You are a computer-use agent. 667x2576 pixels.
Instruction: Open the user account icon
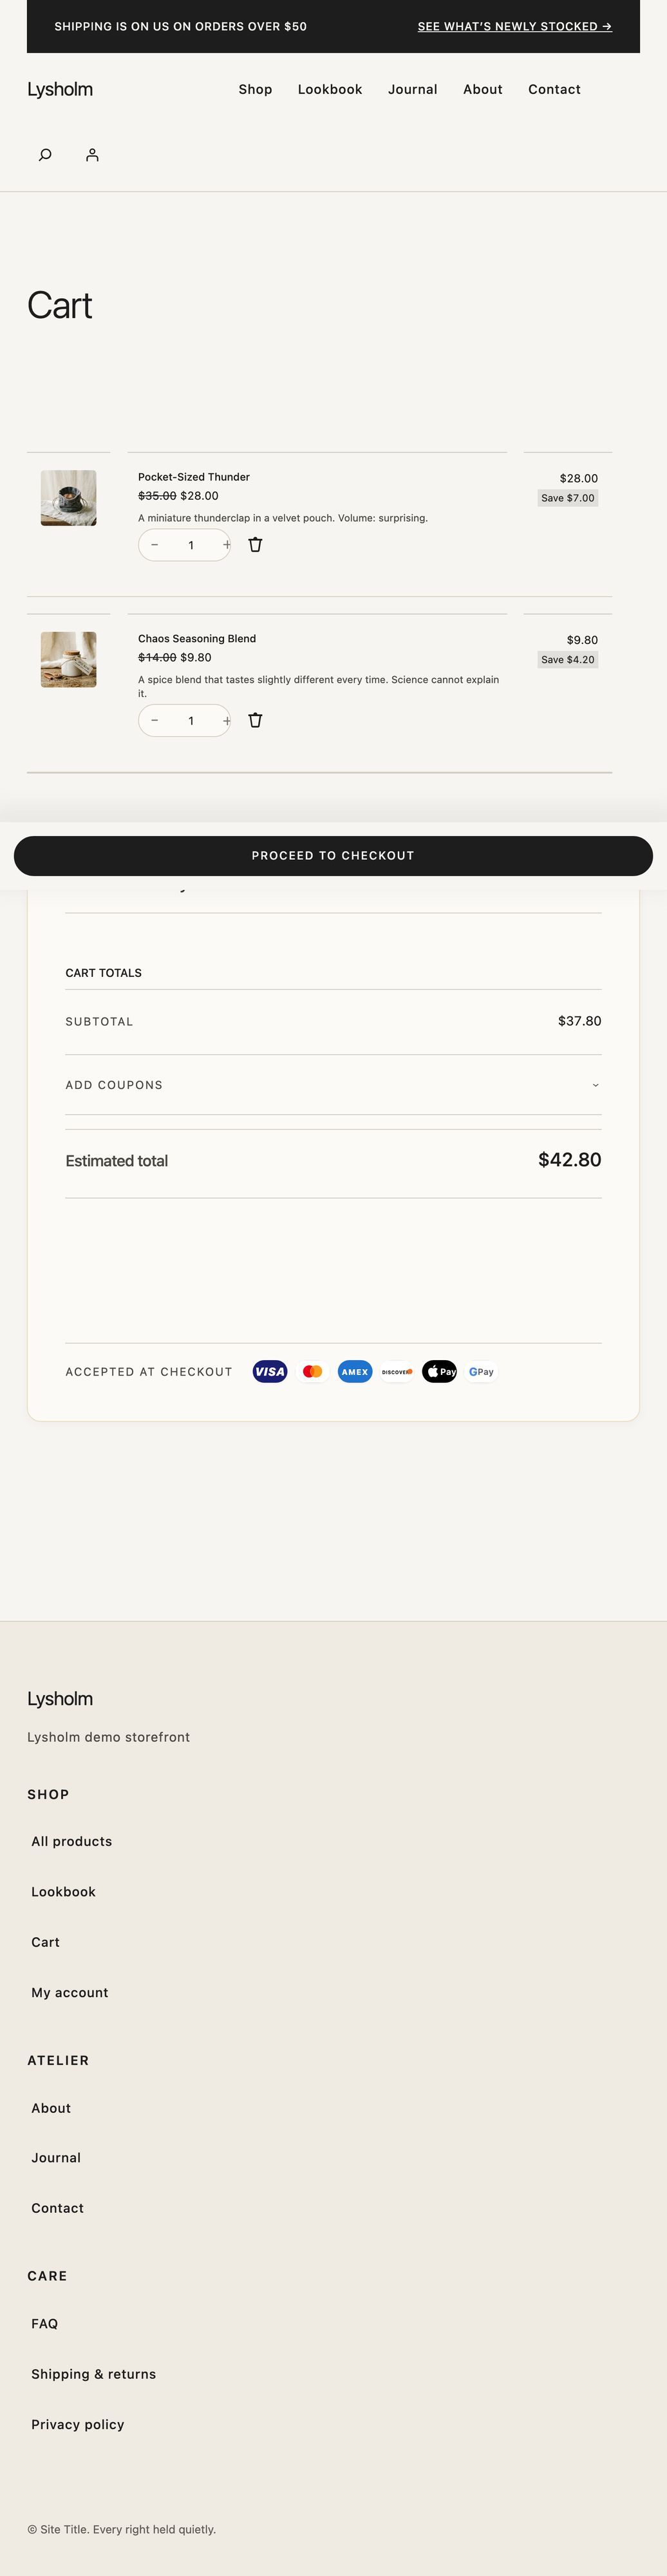tap(92, 155)
